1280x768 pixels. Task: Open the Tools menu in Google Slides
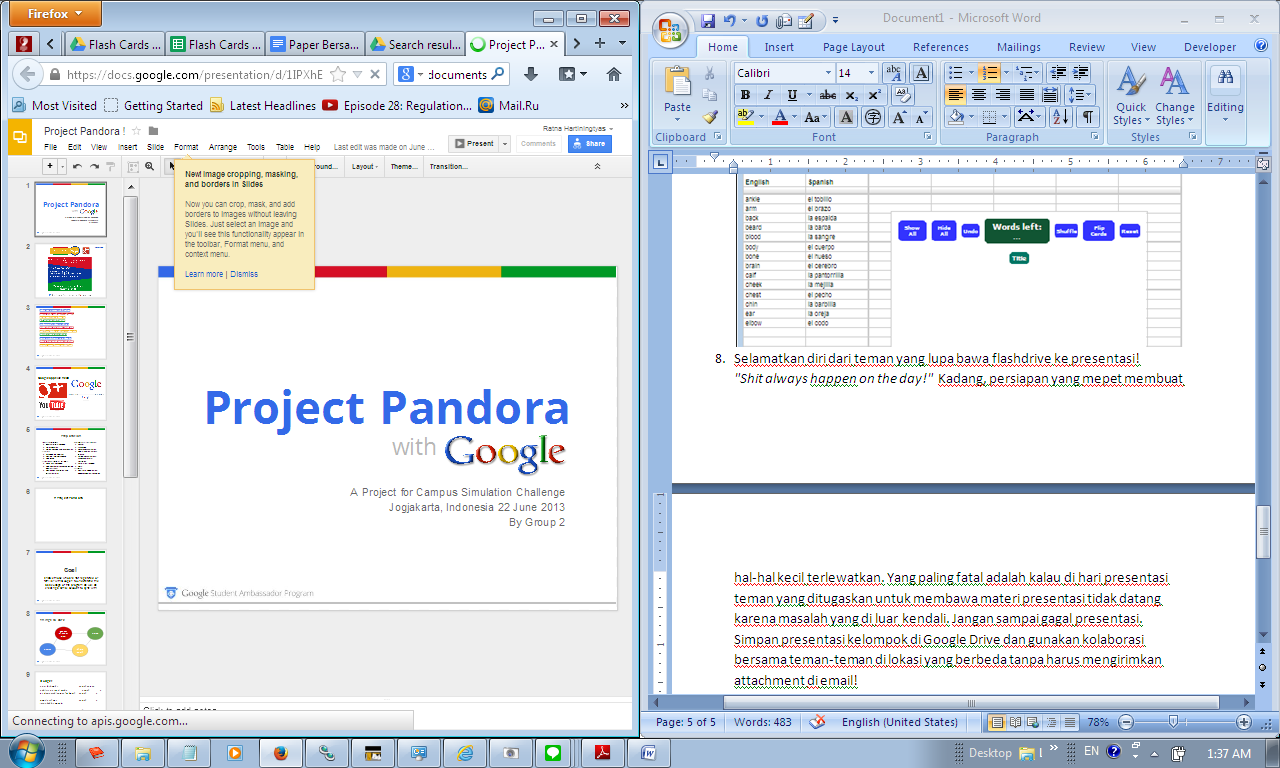[x=256, y=147]
